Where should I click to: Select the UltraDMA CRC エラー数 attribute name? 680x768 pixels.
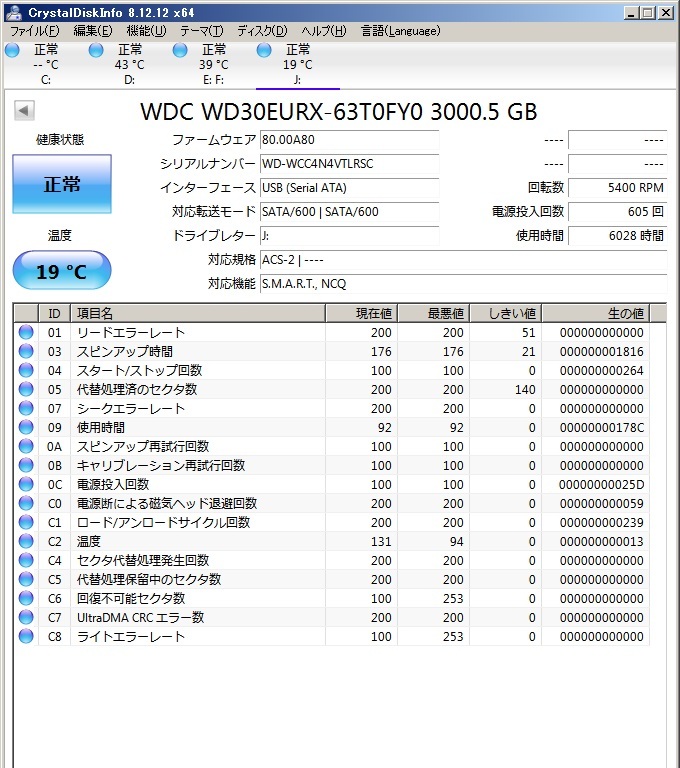141,618
